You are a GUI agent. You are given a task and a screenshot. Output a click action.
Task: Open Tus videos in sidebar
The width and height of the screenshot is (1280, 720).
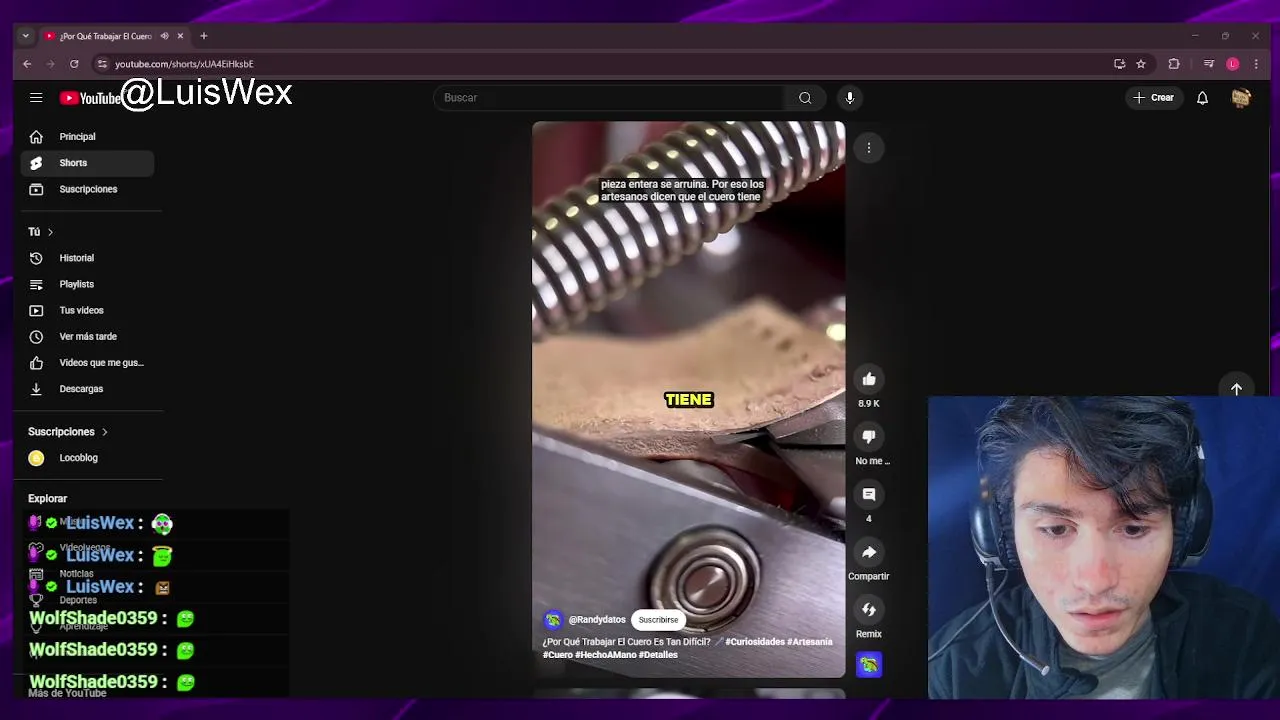tap(88, 310)
